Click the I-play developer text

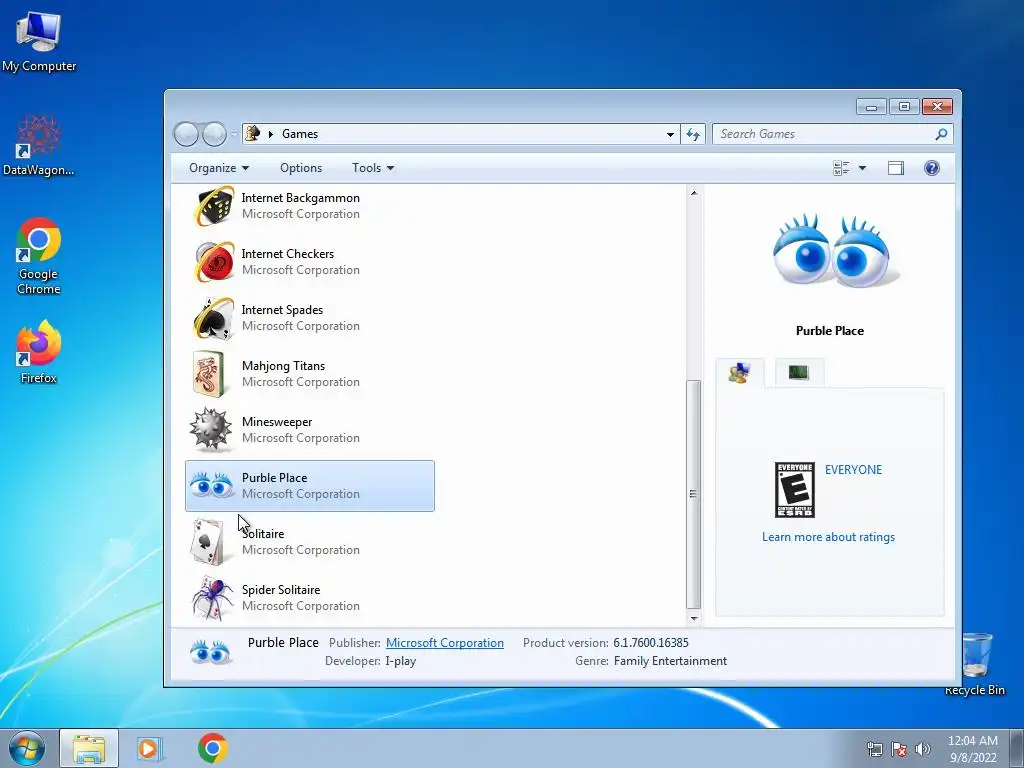click(400, 661)
